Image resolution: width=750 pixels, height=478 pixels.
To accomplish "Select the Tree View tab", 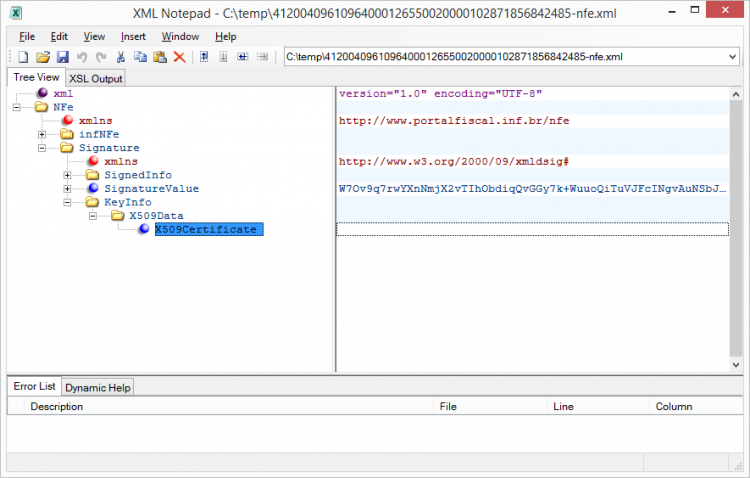I will [36, 77].
